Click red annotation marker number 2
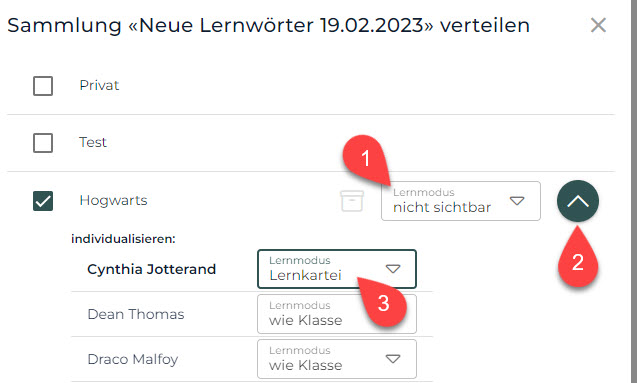Image resolution: width=637 pixels, height=383 pixels. (578, 261)
